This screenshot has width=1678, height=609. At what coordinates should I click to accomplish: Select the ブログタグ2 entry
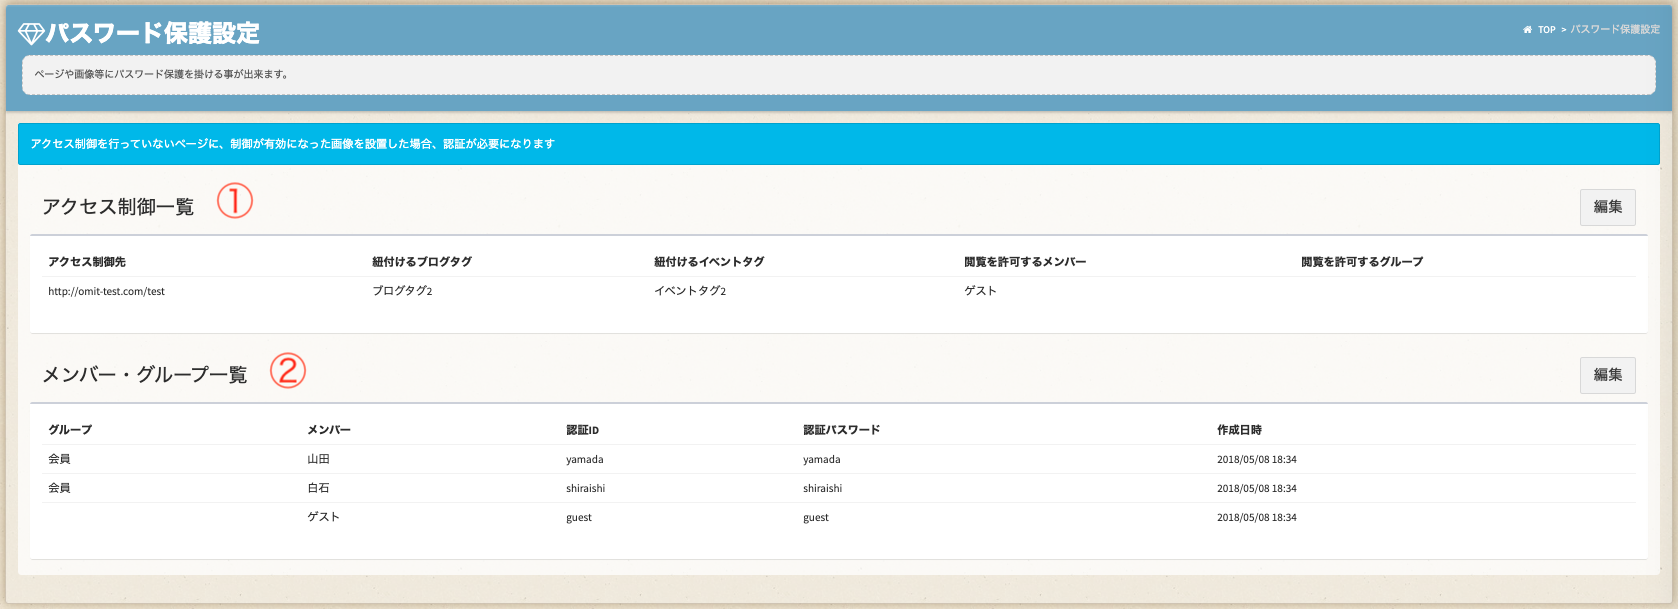[402, 291]
